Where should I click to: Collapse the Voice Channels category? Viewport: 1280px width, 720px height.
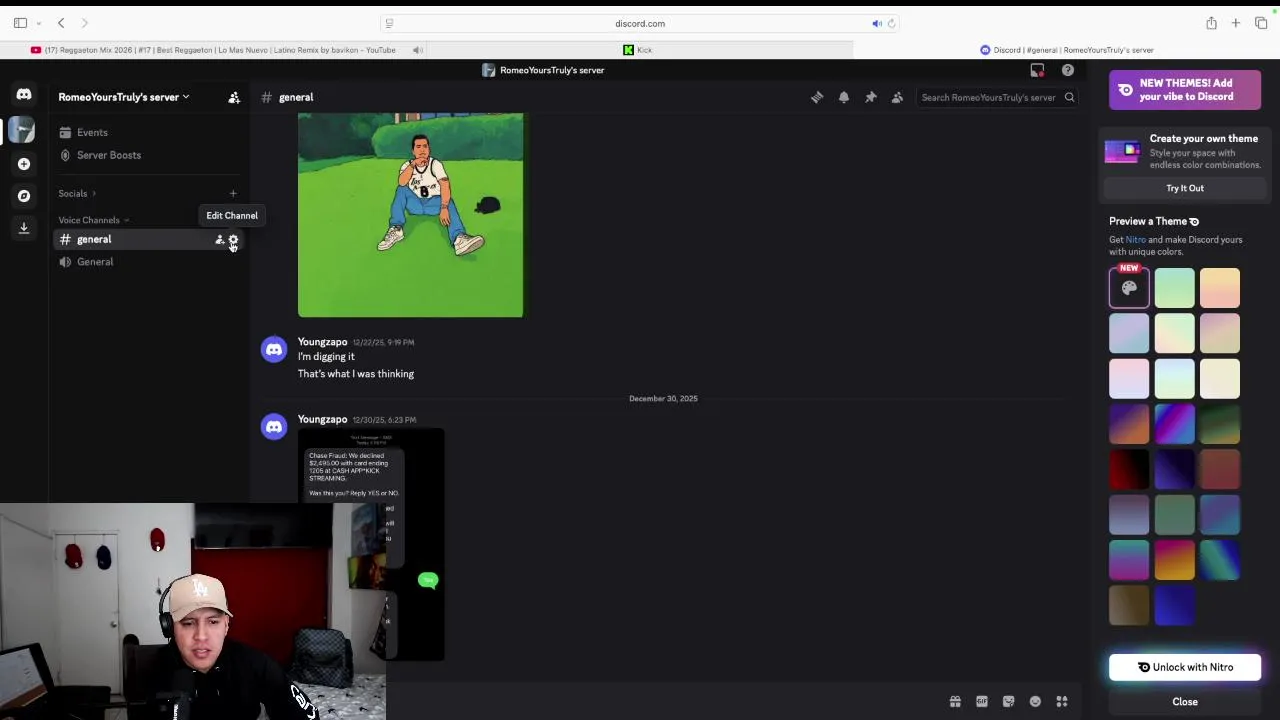point(94,220)
